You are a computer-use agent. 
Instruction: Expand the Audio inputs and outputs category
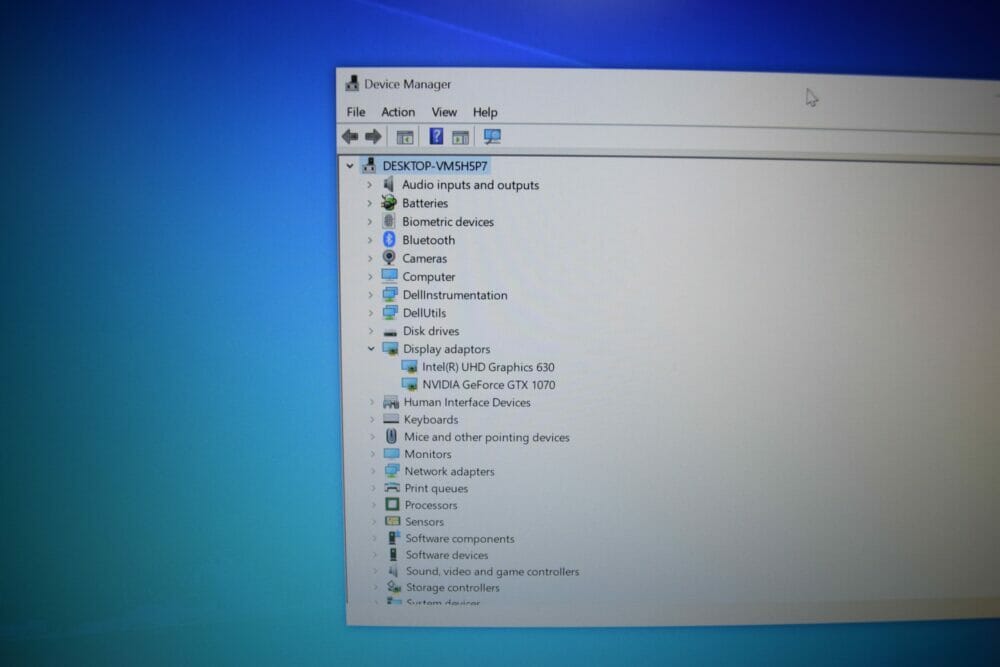369,185
